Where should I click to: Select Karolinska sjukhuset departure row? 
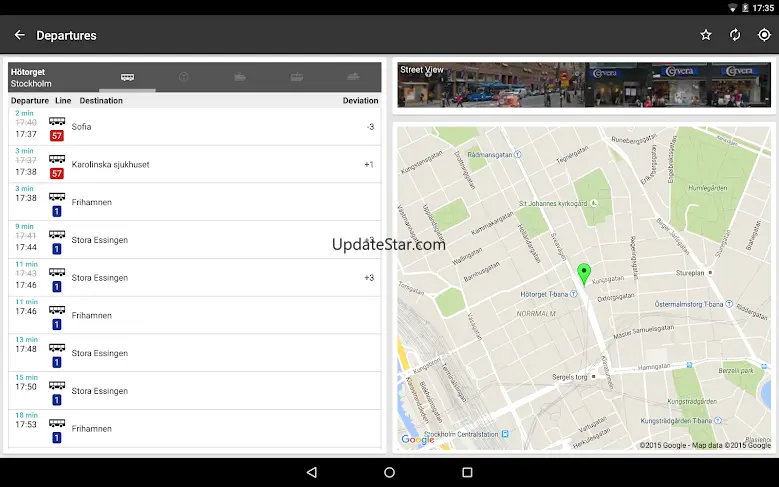[195, 164]
